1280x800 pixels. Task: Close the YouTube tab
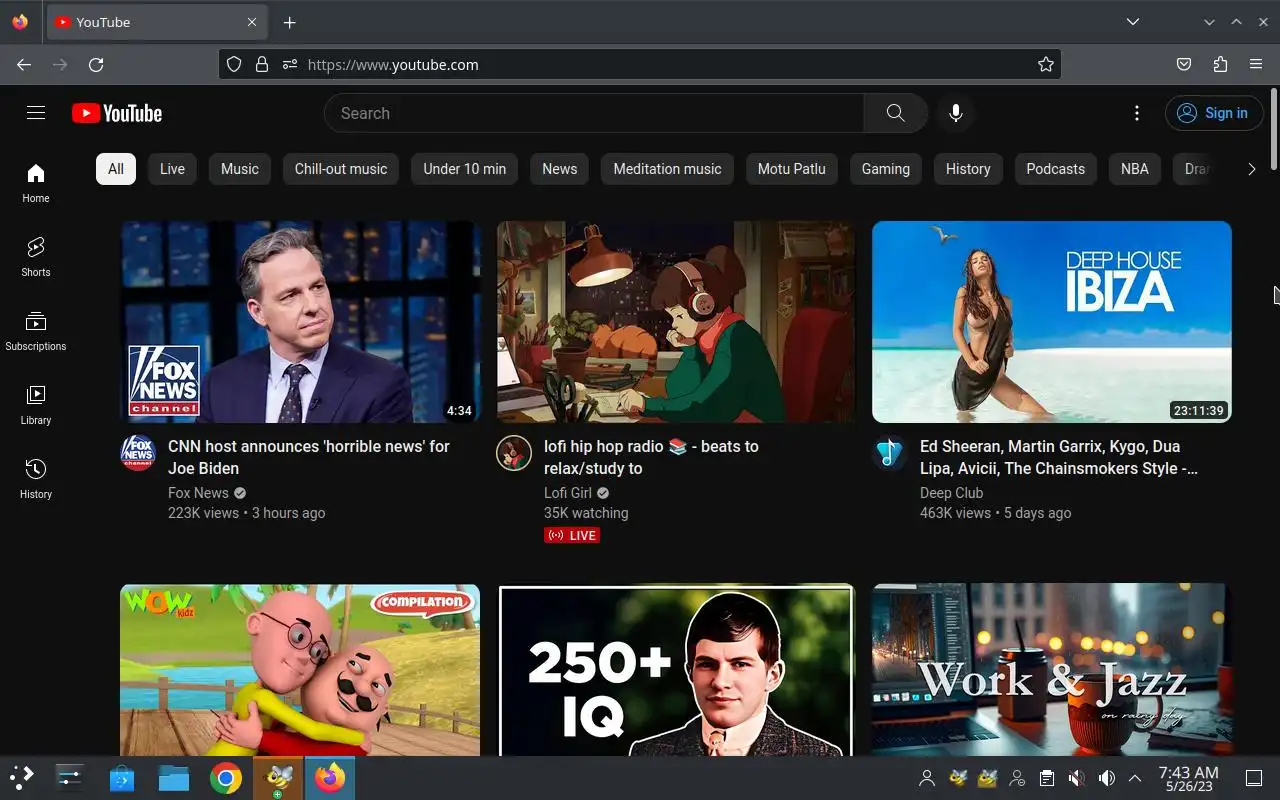click(x=252, y=22)
